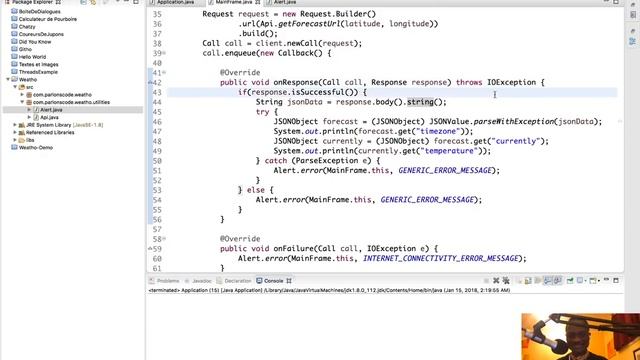Open Display Selected Console dropdown arrow
Image resolution: width=640 pixels, height=360 pixels.
[x=585, y=281]
